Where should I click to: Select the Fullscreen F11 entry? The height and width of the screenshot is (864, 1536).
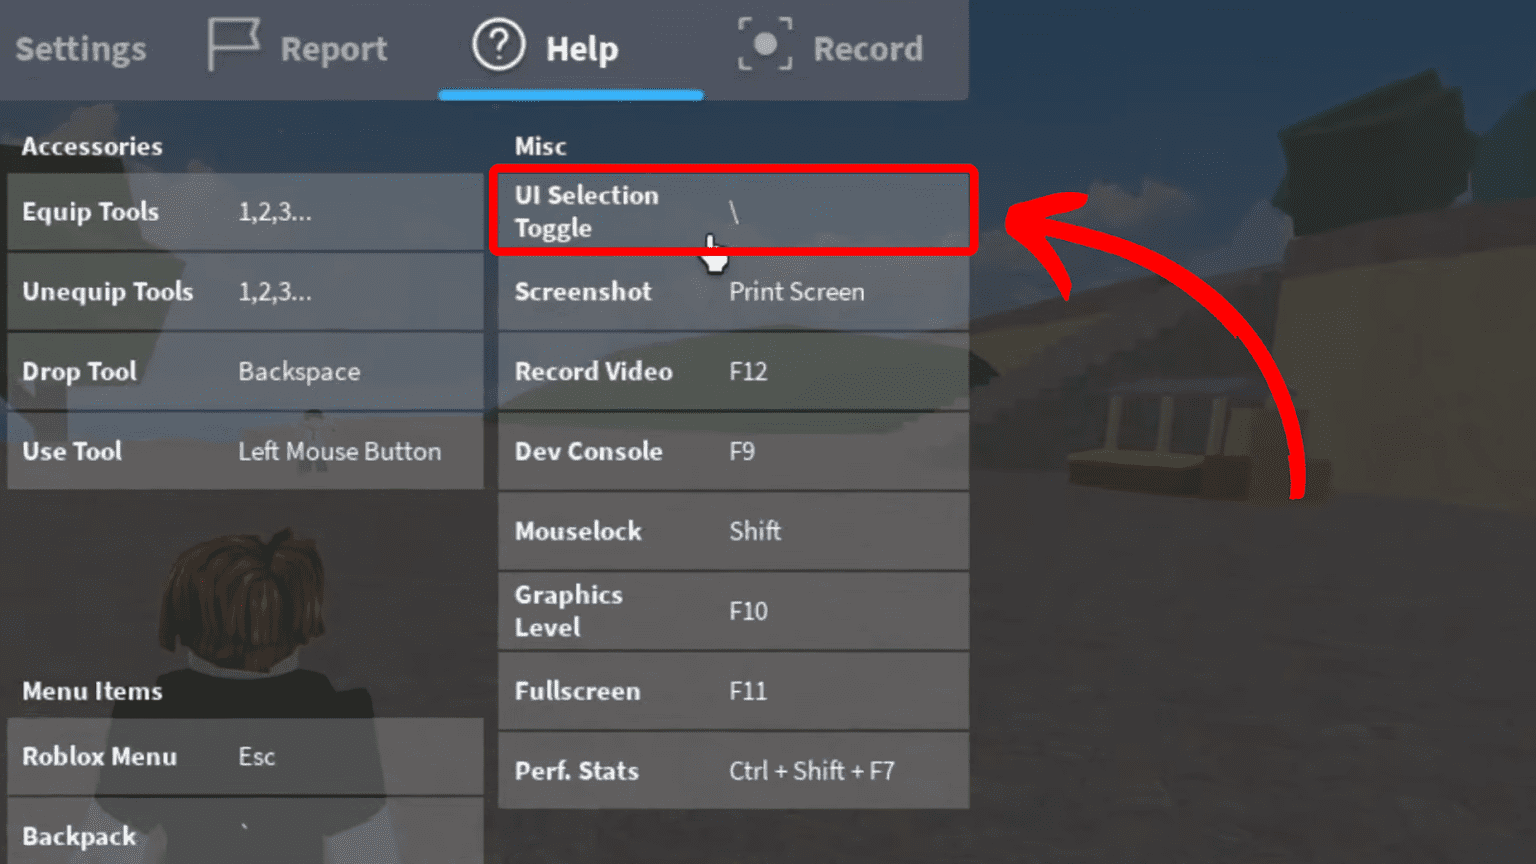733,691
